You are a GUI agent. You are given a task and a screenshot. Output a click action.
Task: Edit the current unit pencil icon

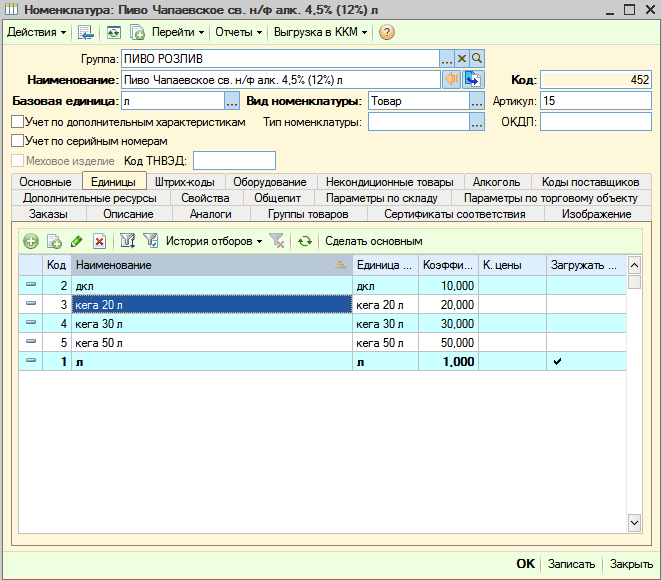pyautogui.click(x=76, y=241)
